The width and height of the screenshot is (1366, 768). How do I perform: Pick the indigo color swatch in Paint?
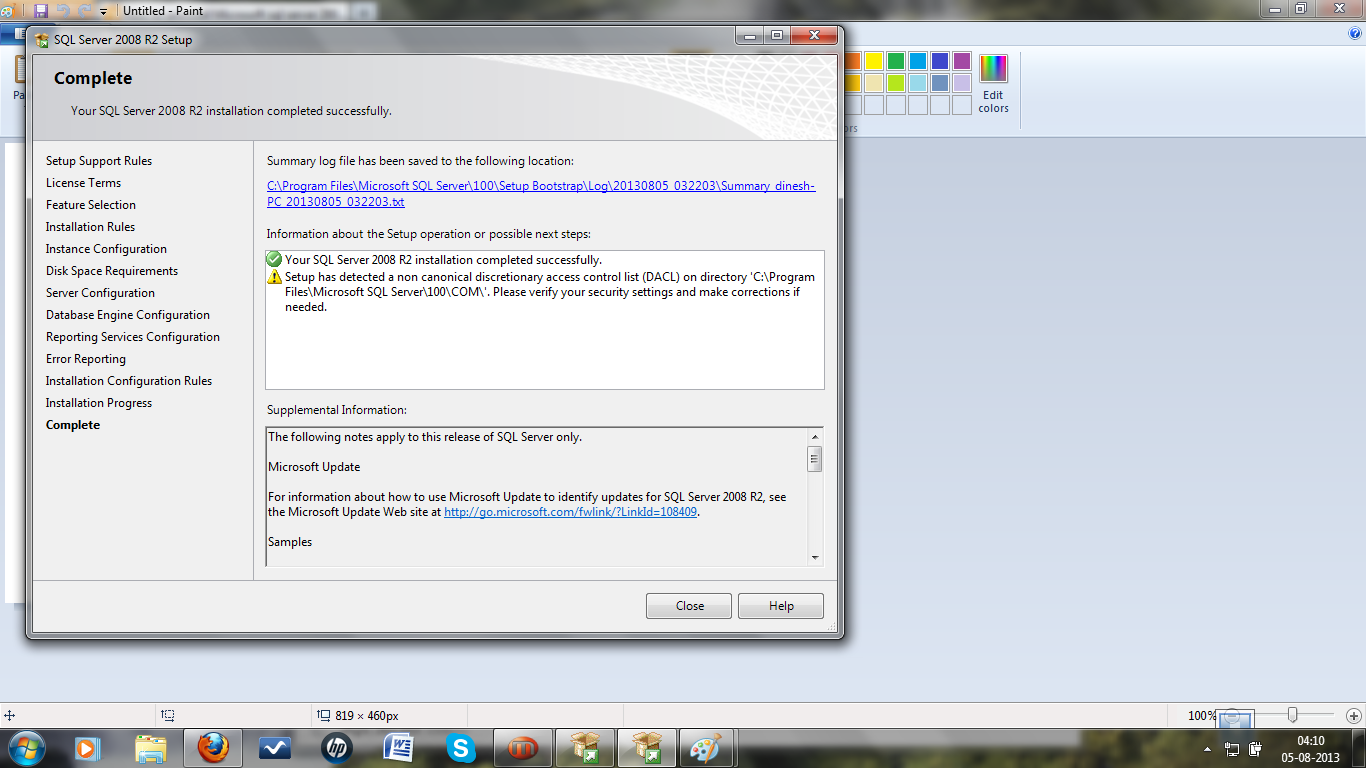click(940, 61)
